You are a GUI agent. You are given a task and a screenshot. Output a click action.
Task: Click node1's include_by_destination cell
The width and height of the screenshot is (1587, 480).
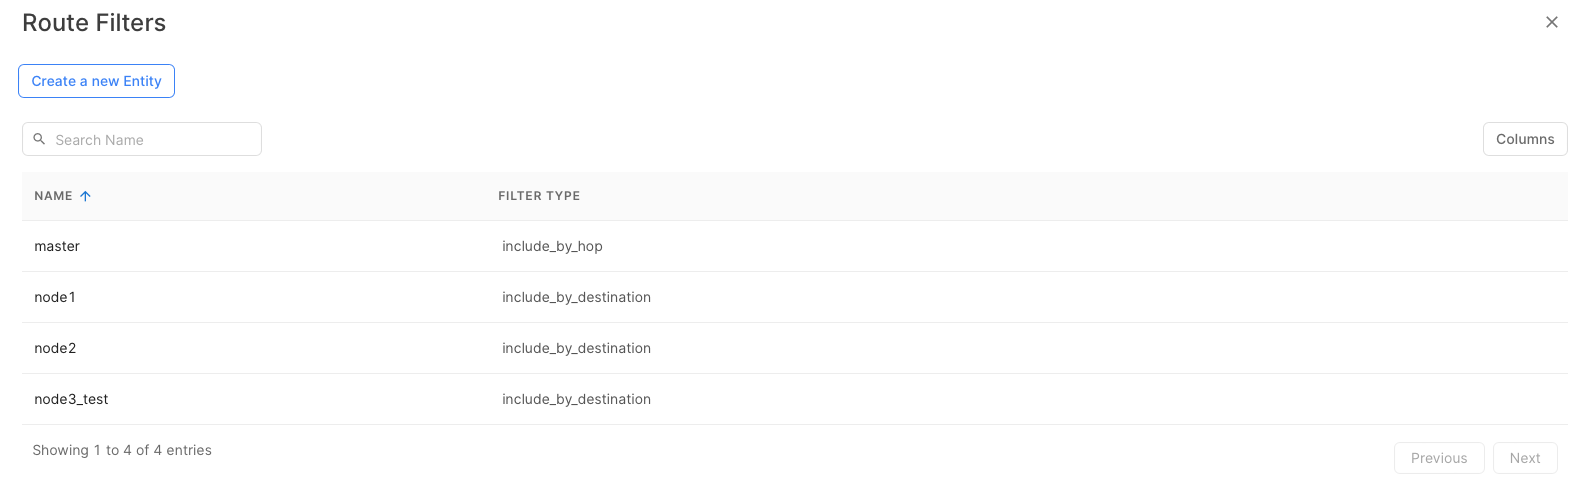(x=576, y=297)
